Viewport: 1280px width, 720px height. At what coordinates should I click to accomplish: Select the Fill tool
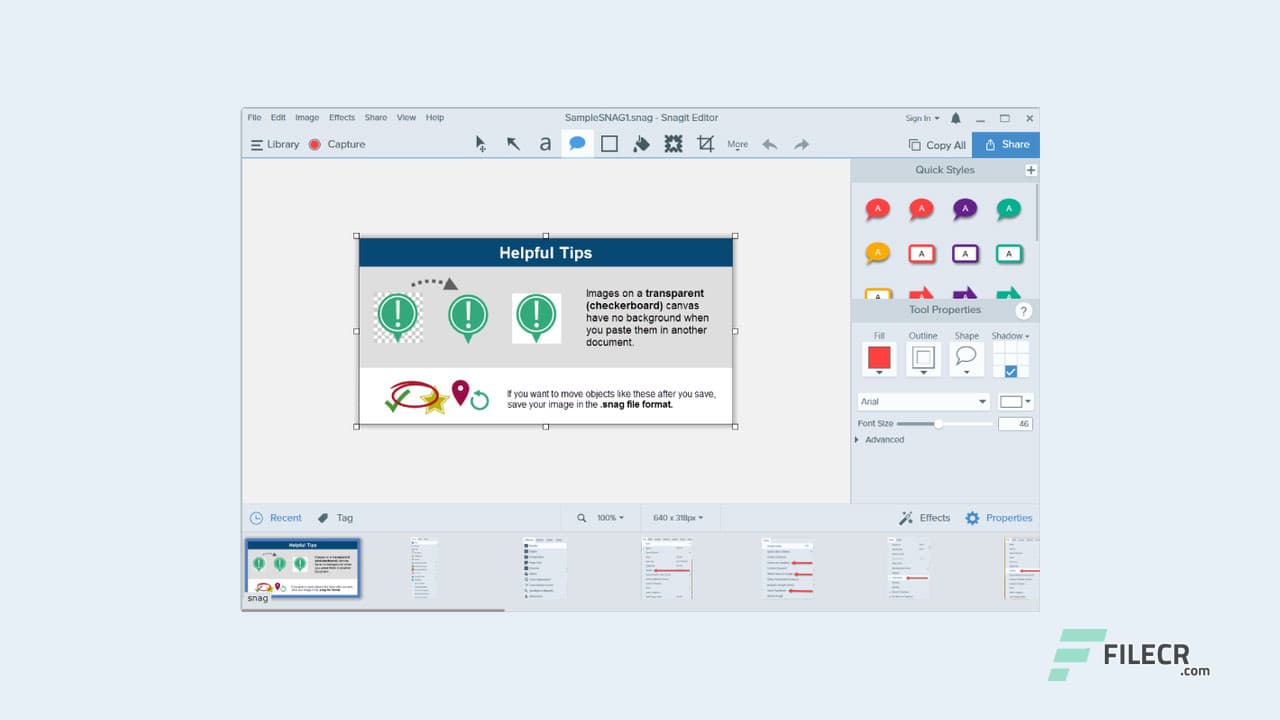click(x=641, y=143)
